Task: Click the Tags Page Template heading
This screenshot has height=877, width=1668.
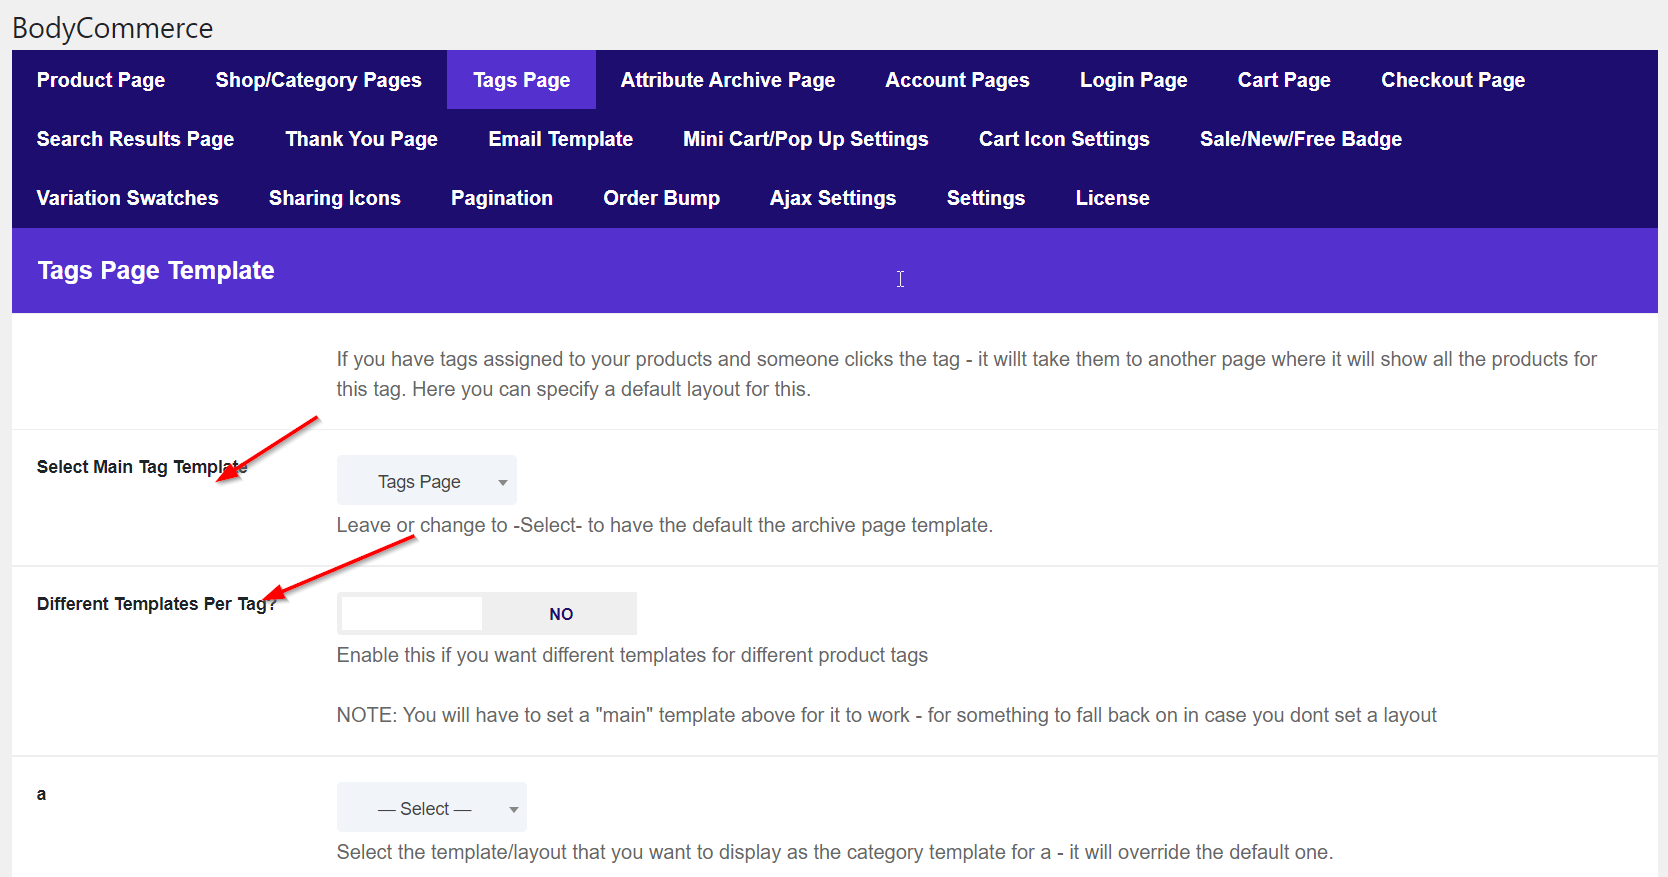Action: pyautogui.click(x=156, y=271)
